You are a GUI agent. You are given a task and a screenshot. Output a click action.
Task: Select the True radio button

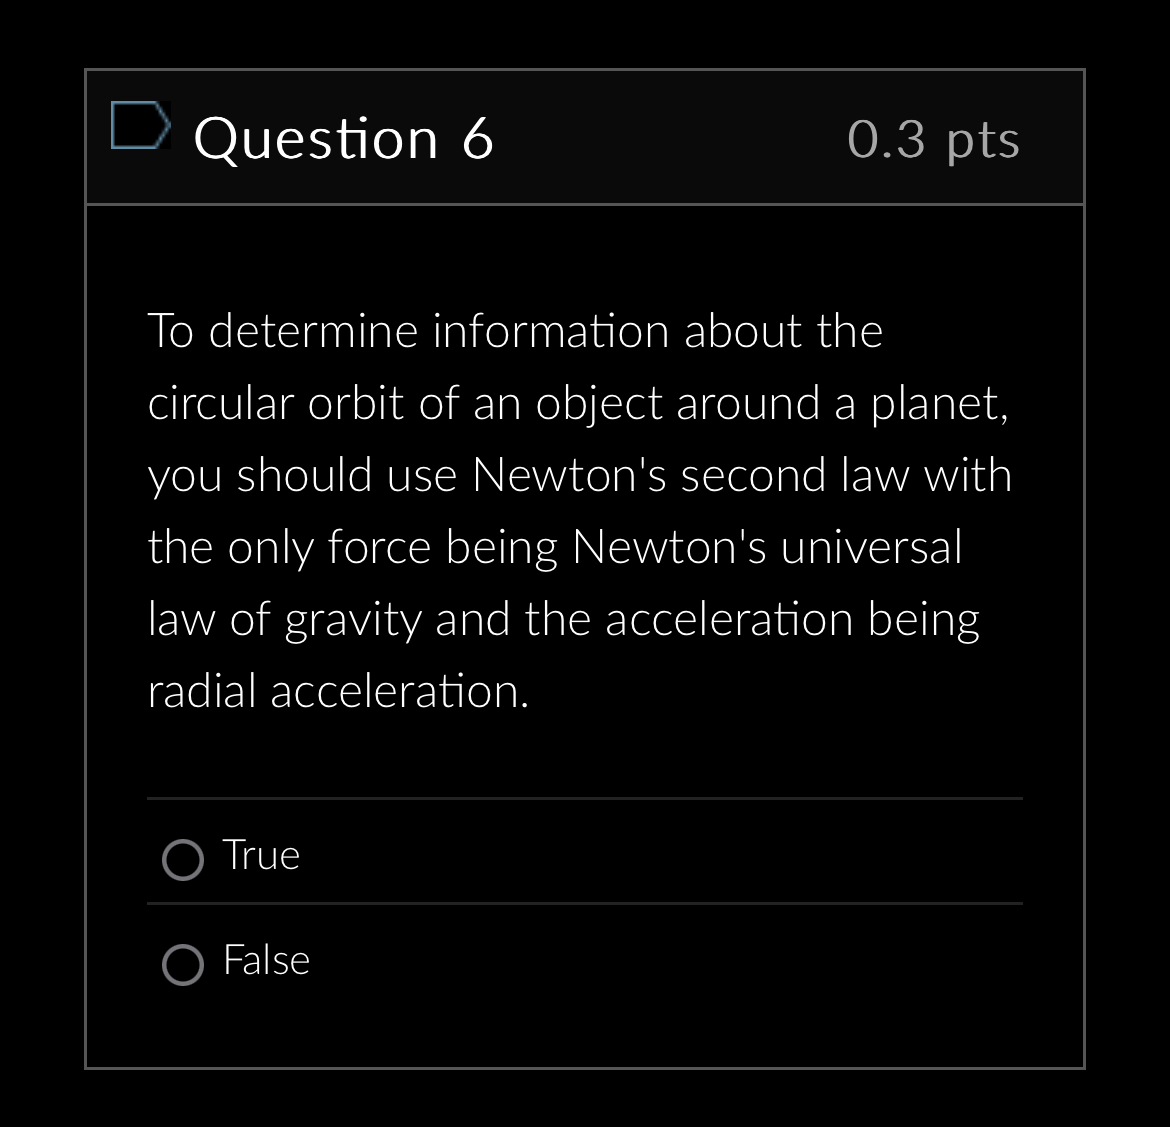[182, 859]
